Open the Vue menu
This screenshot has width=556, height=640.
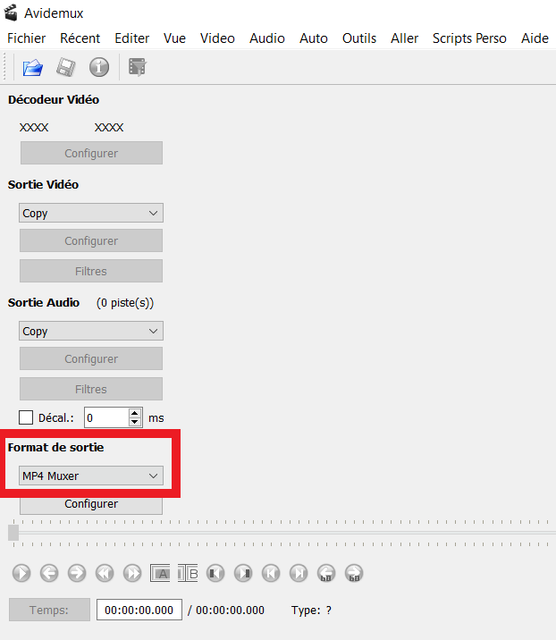click(x=175, y=38)
